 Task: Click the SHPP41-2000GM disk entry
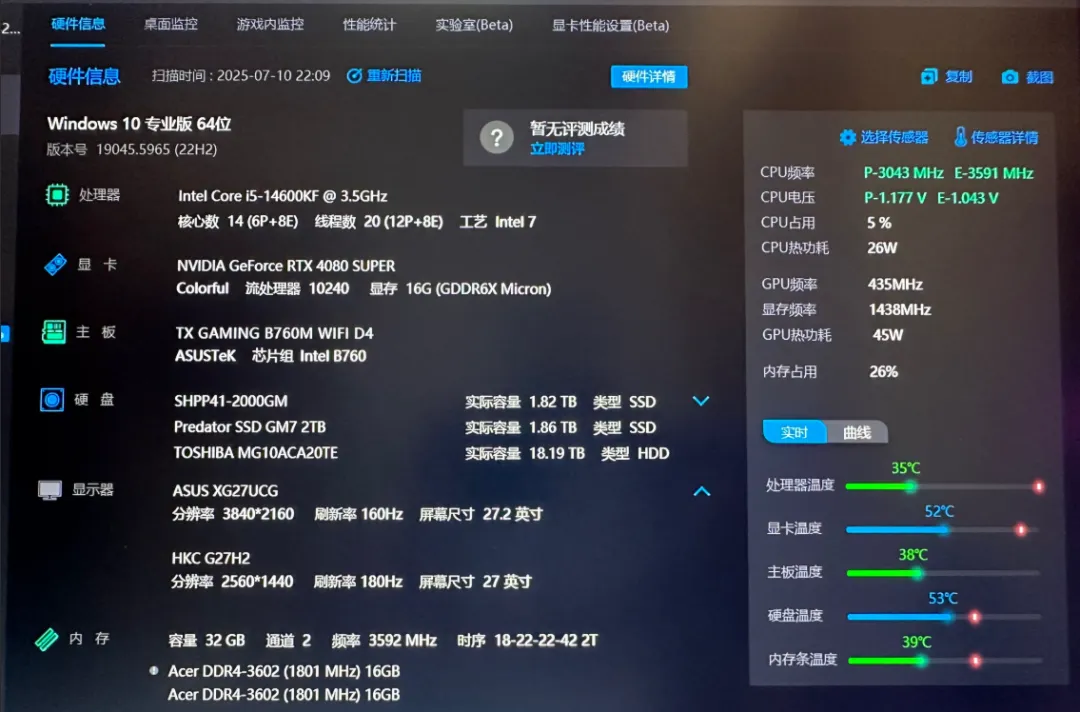point(231,401)
